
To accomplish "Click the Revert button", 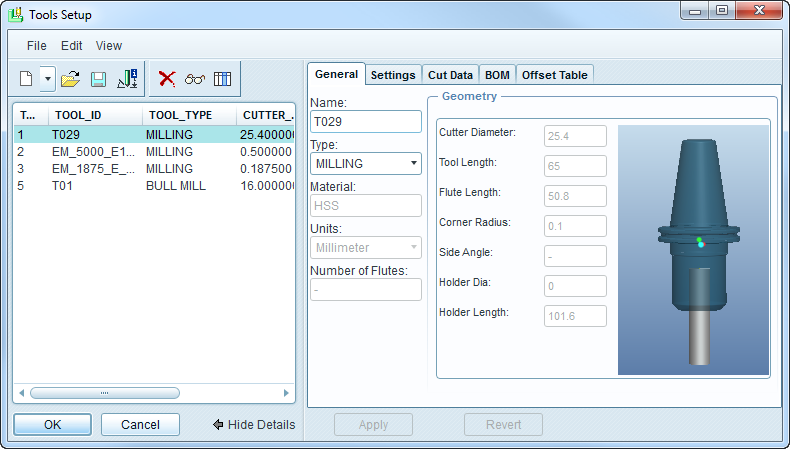I will coord(503,425).
